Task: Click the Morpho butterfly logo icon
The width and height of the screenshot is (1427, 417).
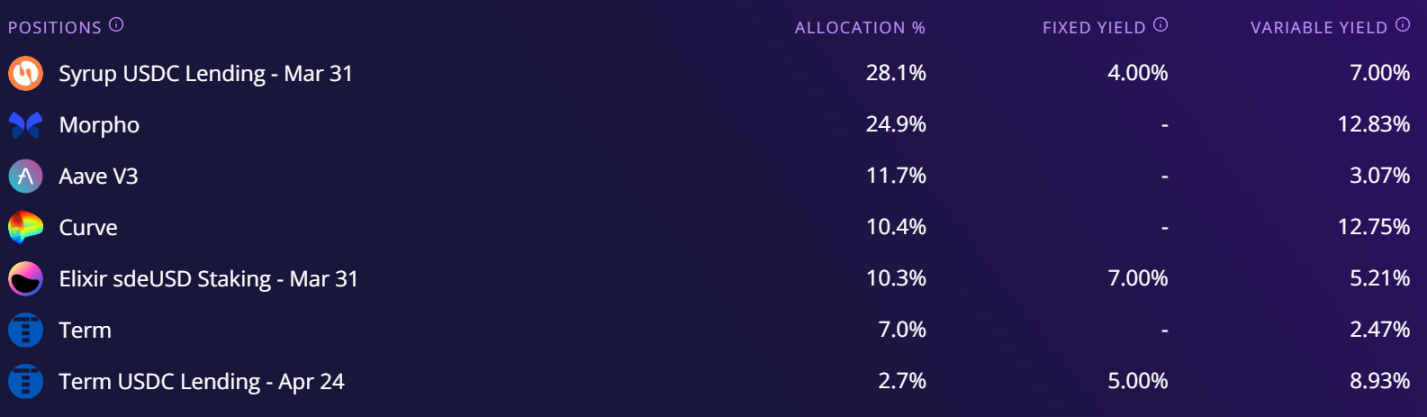Action: point(25,125)
